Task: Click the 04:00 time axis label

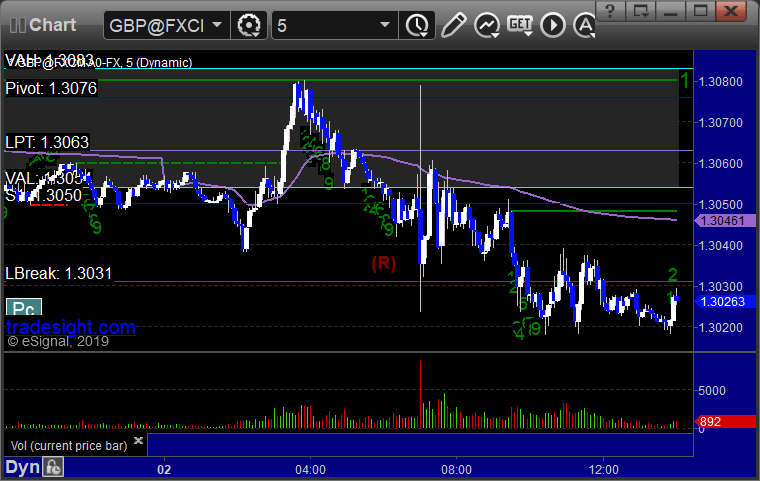Action: click(x=310, y=470)
